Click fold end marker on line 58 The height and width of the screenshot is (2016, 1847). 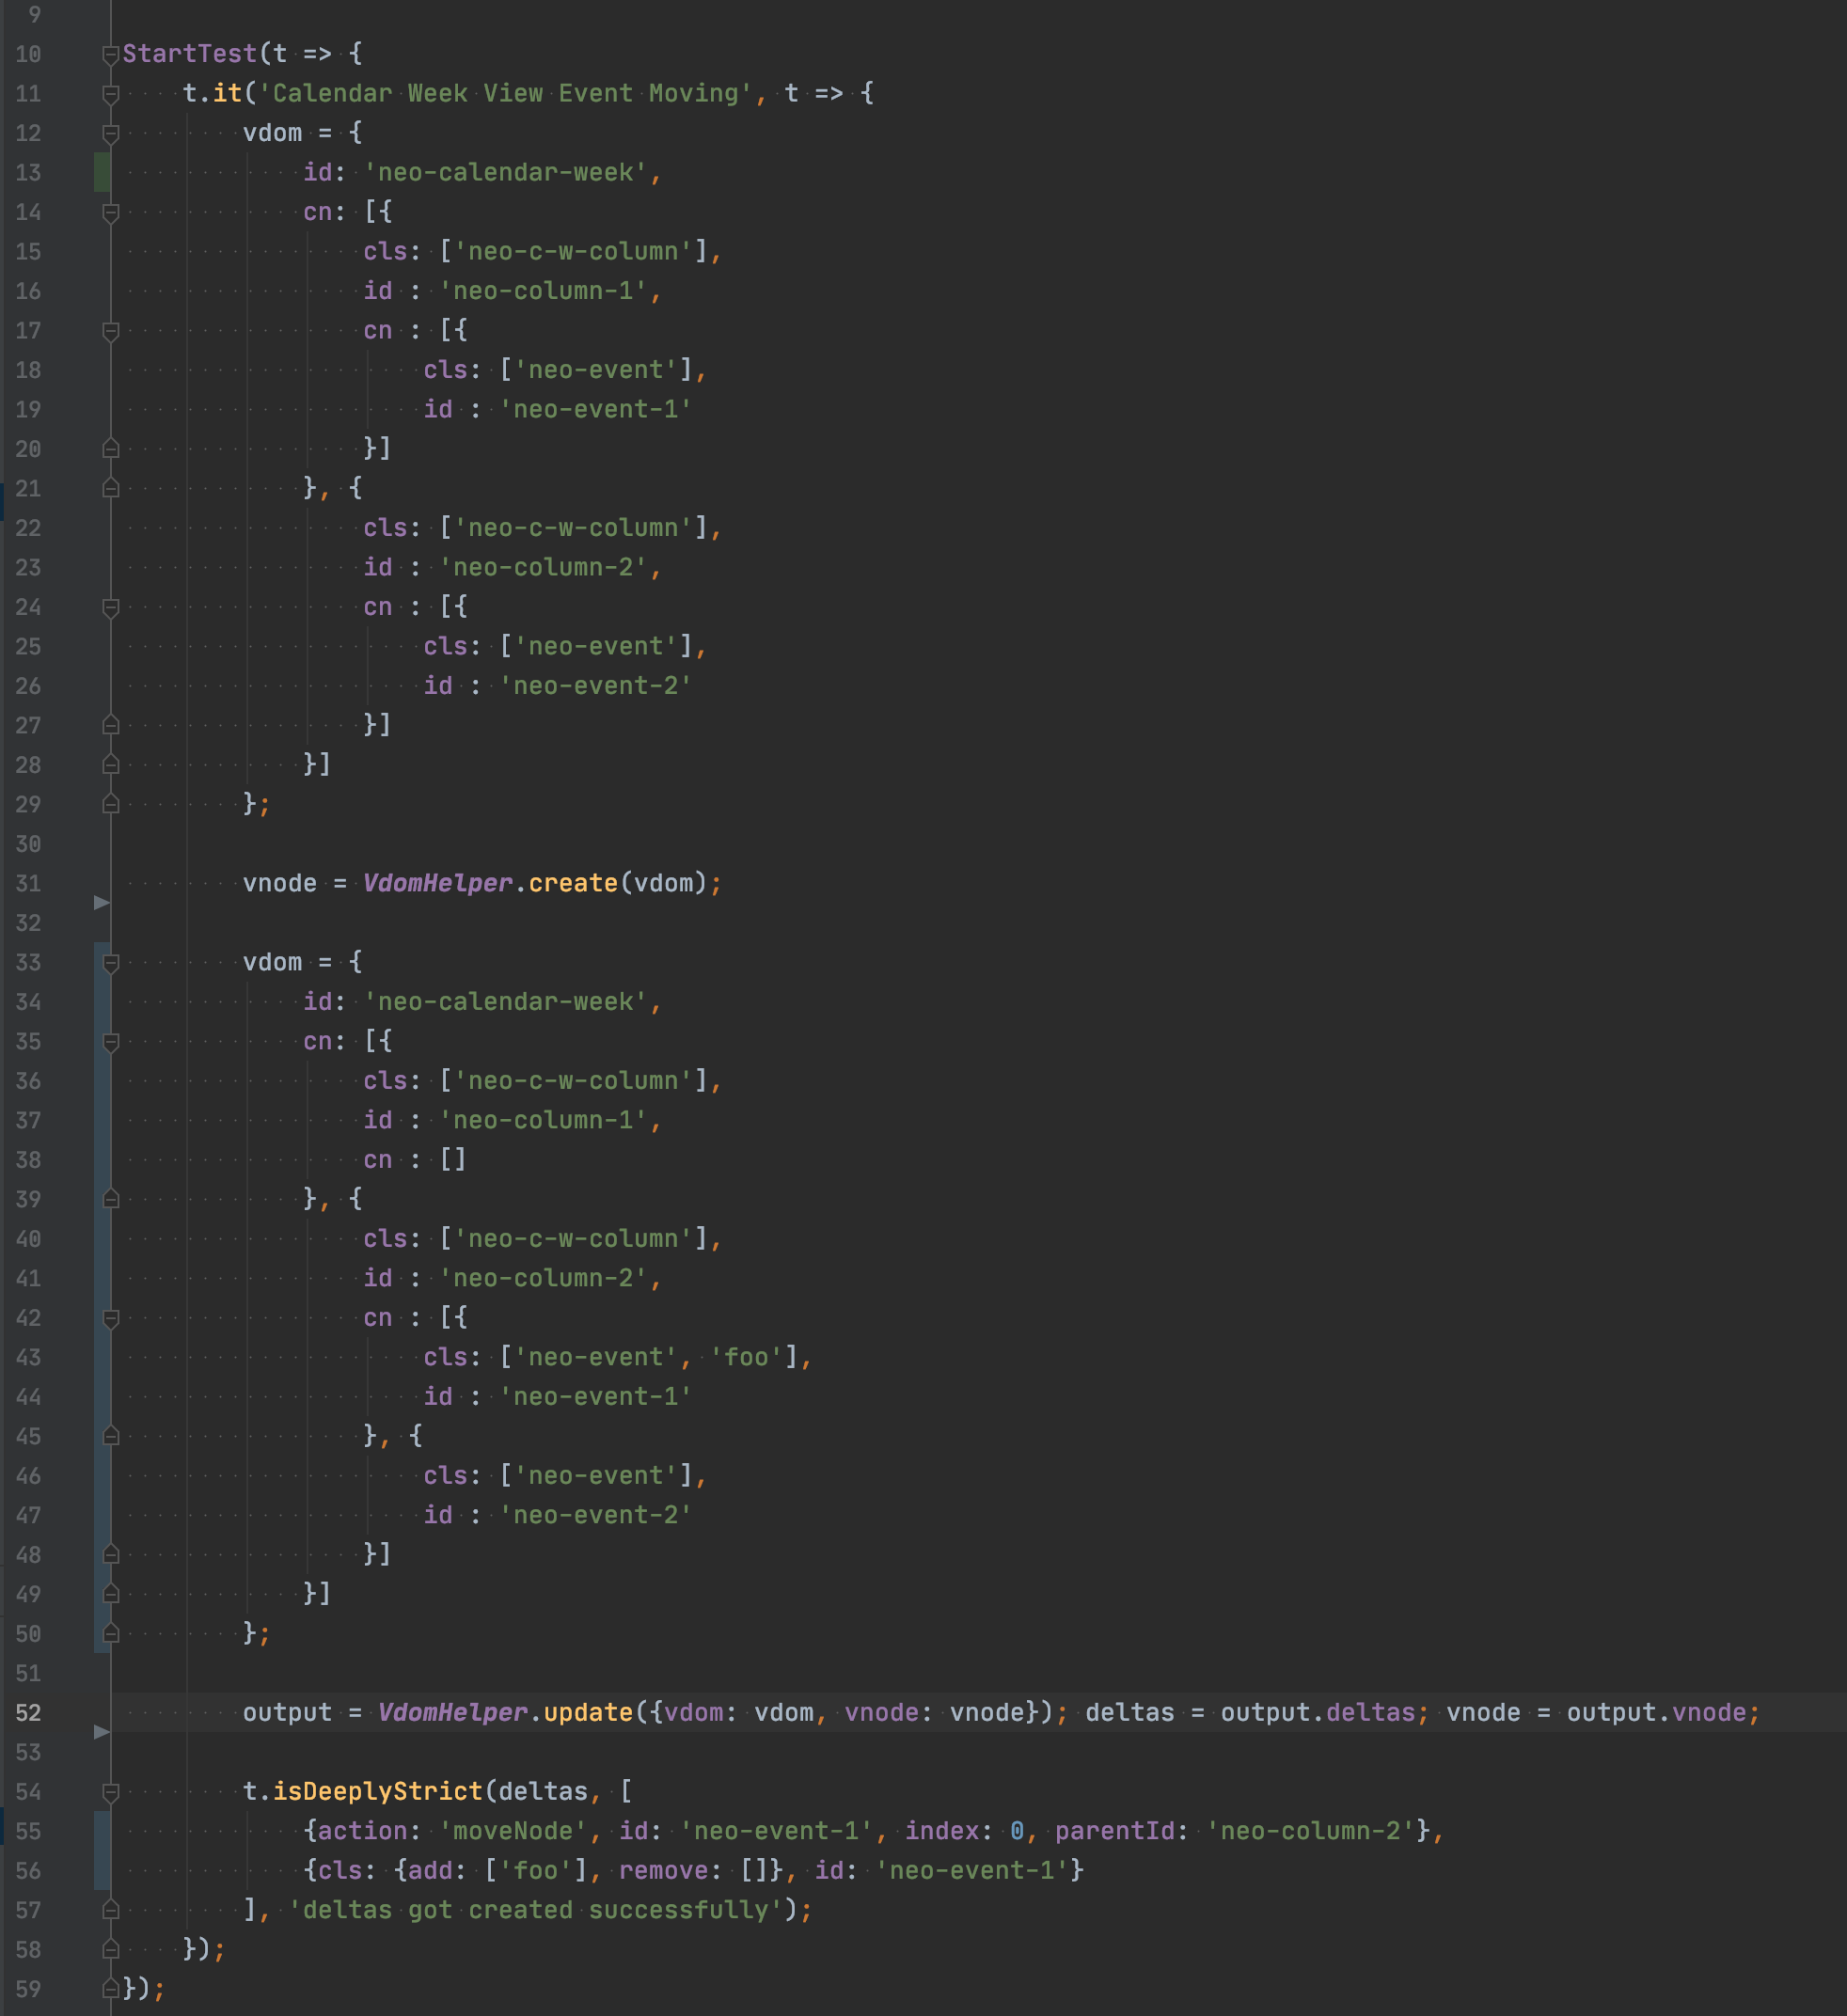pos(111,1949)
